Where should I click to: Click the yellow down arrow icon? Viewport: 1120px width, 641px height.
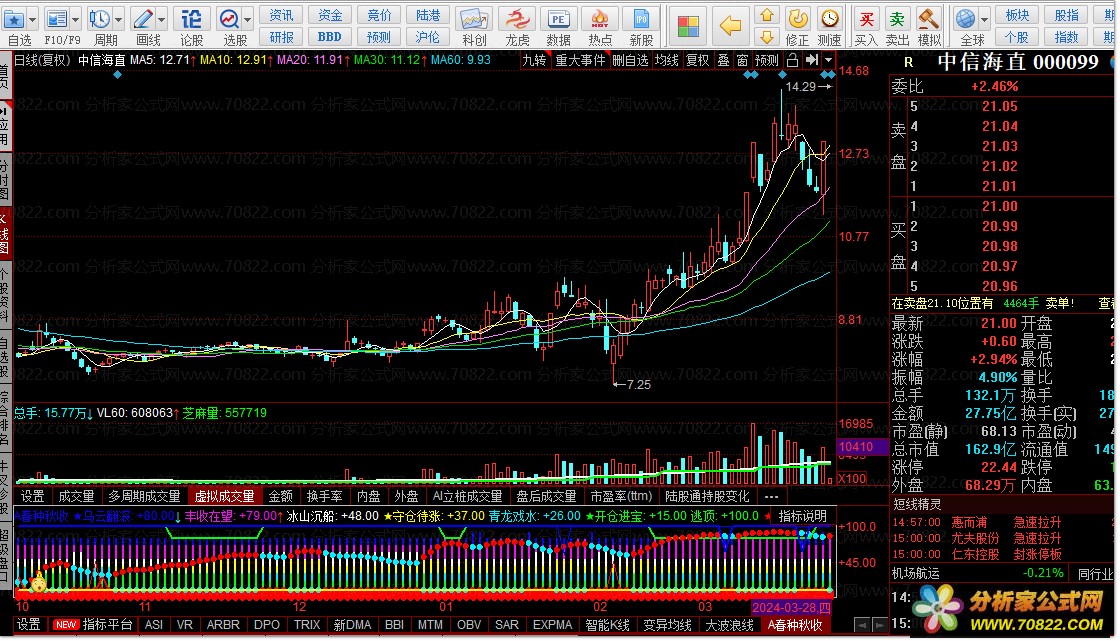tap(766, 36)
